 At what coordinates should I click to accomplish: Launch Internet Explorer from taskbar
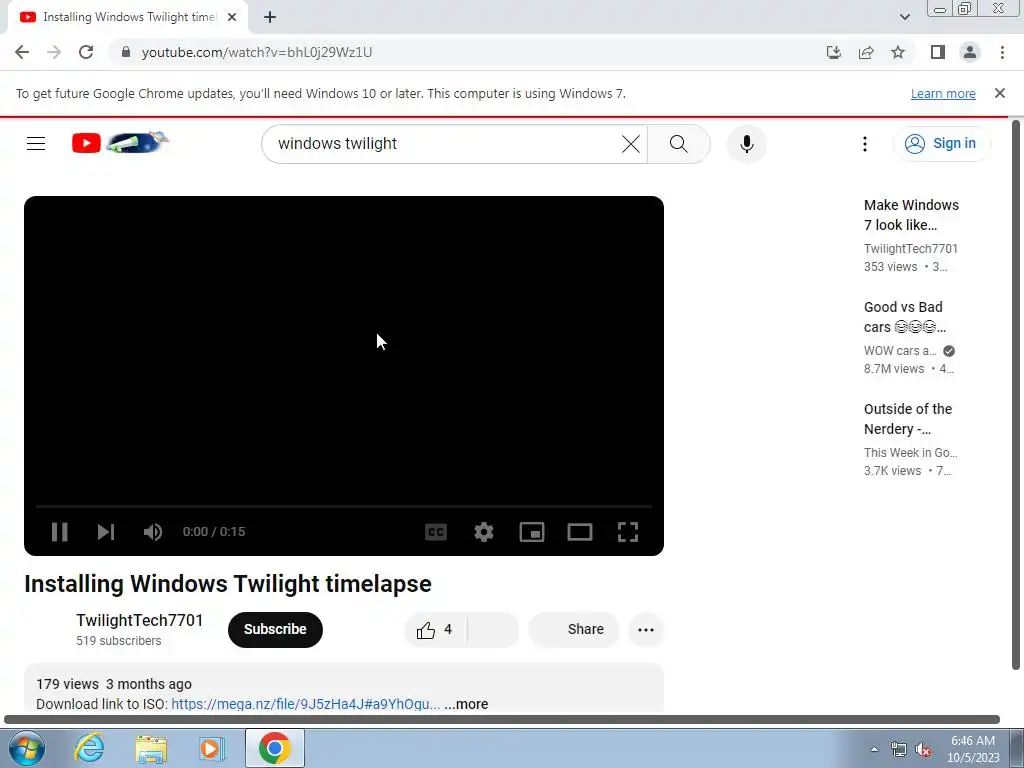[89, 748]
